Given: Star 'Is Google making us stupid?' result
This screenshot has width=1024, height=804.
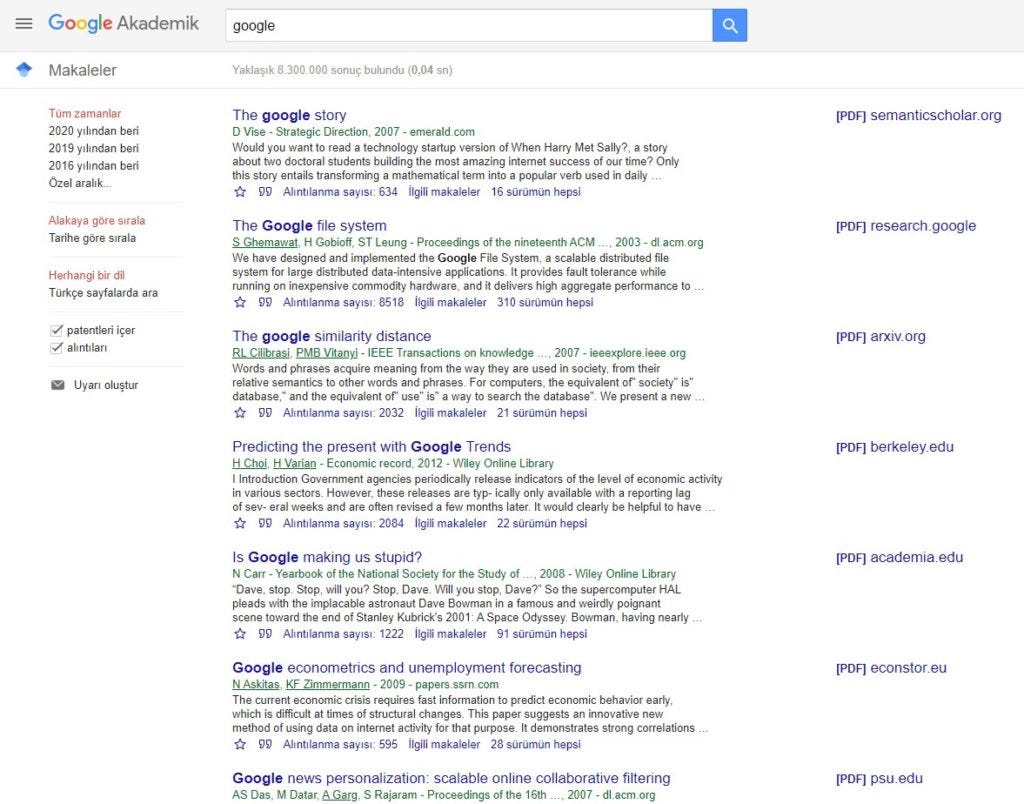Looking at the screenshot, I should [240, 634].
